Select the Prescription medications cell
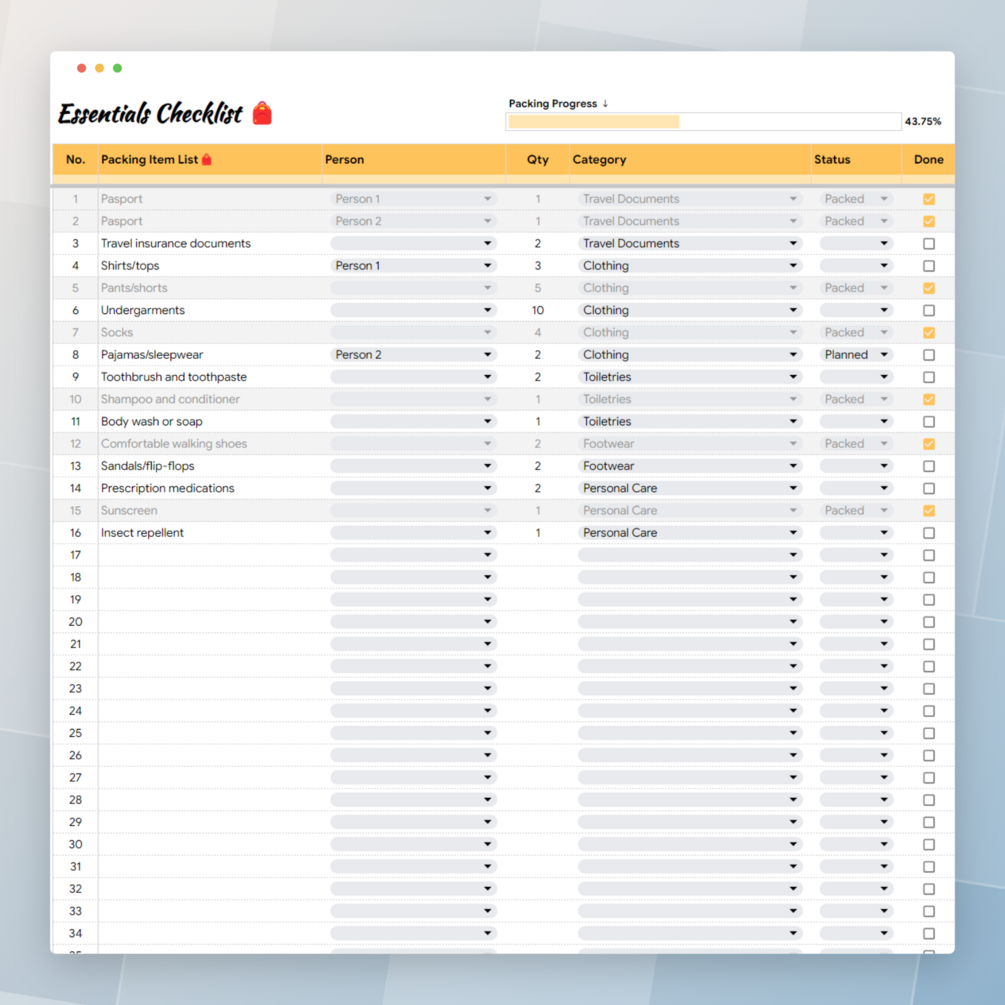This screenshot has height=1005, width=1005. (210, 488)
